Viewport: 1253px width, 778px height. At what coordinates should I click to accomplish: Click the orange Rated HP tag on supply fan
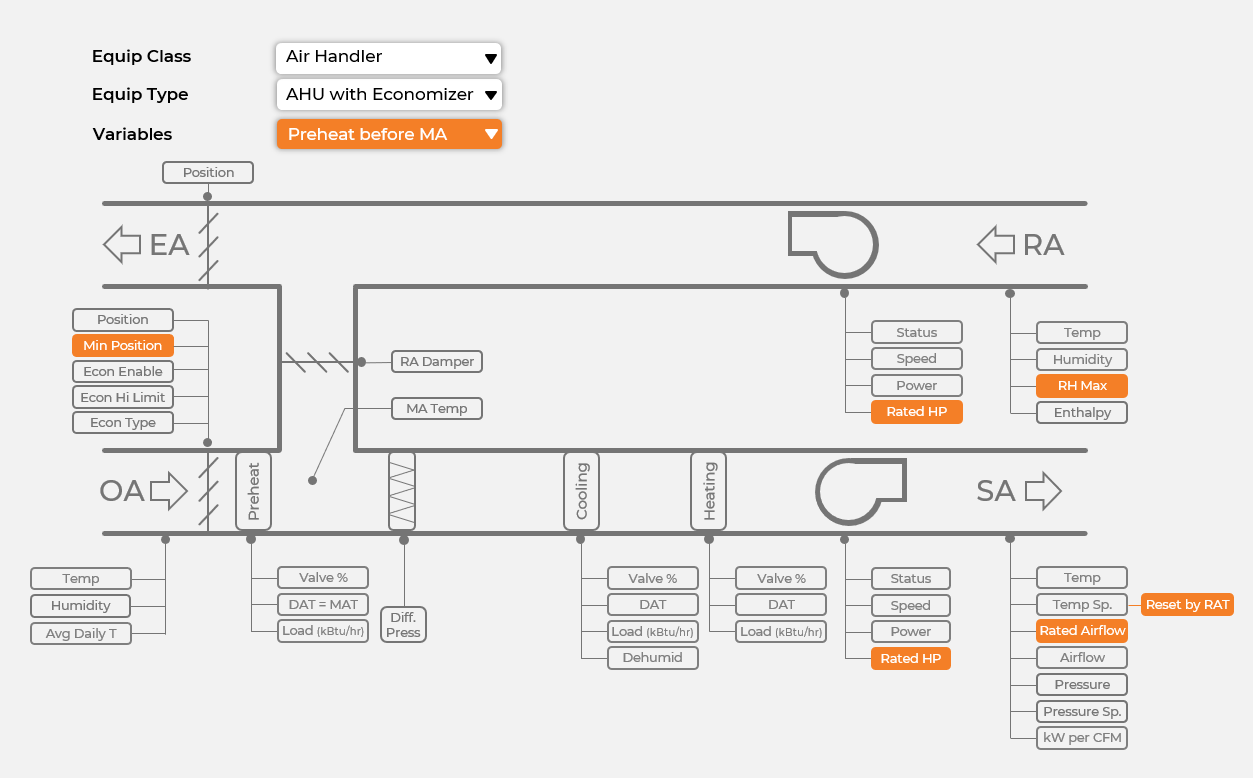click(x=910, y=658)
